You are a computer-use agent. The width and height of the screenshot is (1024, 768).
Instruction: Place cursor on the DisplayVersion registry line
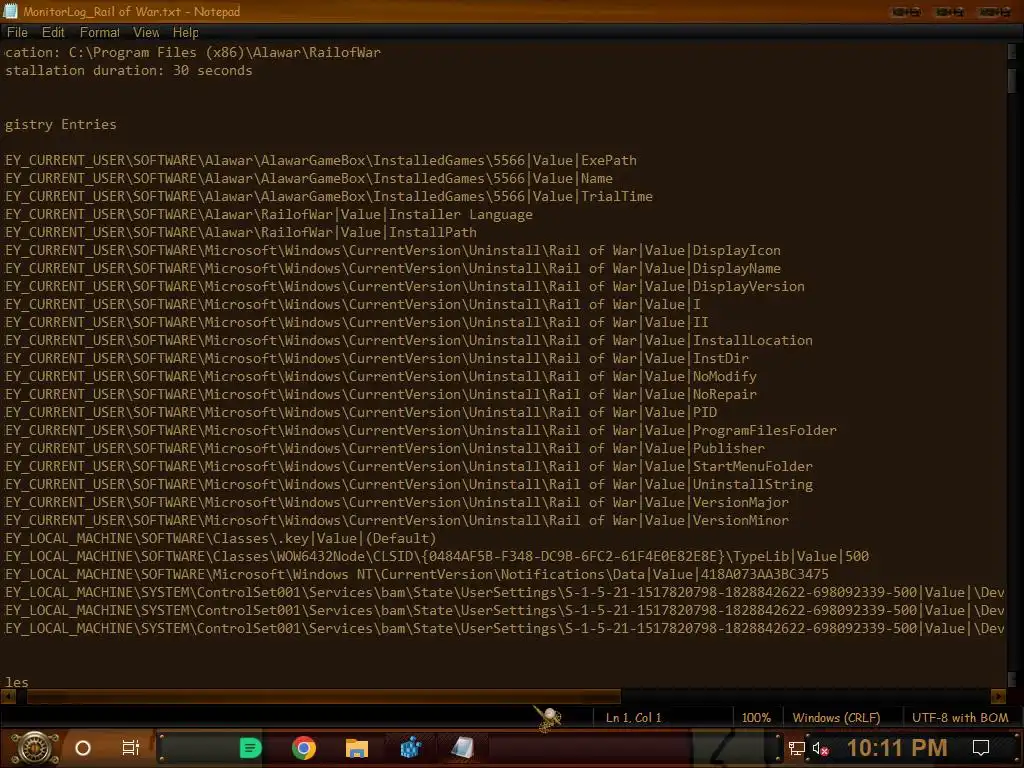pyautogui.click(x=405, y=287)
